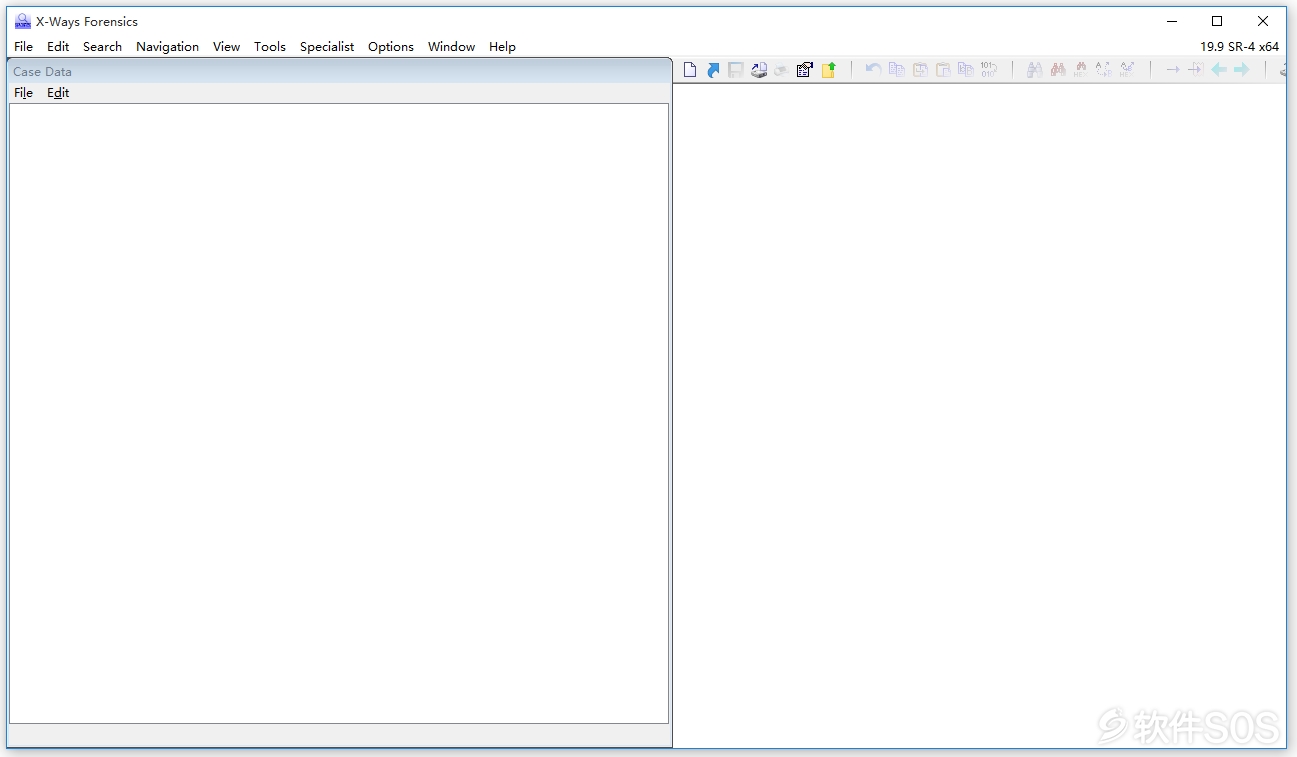Open the Tools menu
1297x757 pixels.
[x=270, y=46]
